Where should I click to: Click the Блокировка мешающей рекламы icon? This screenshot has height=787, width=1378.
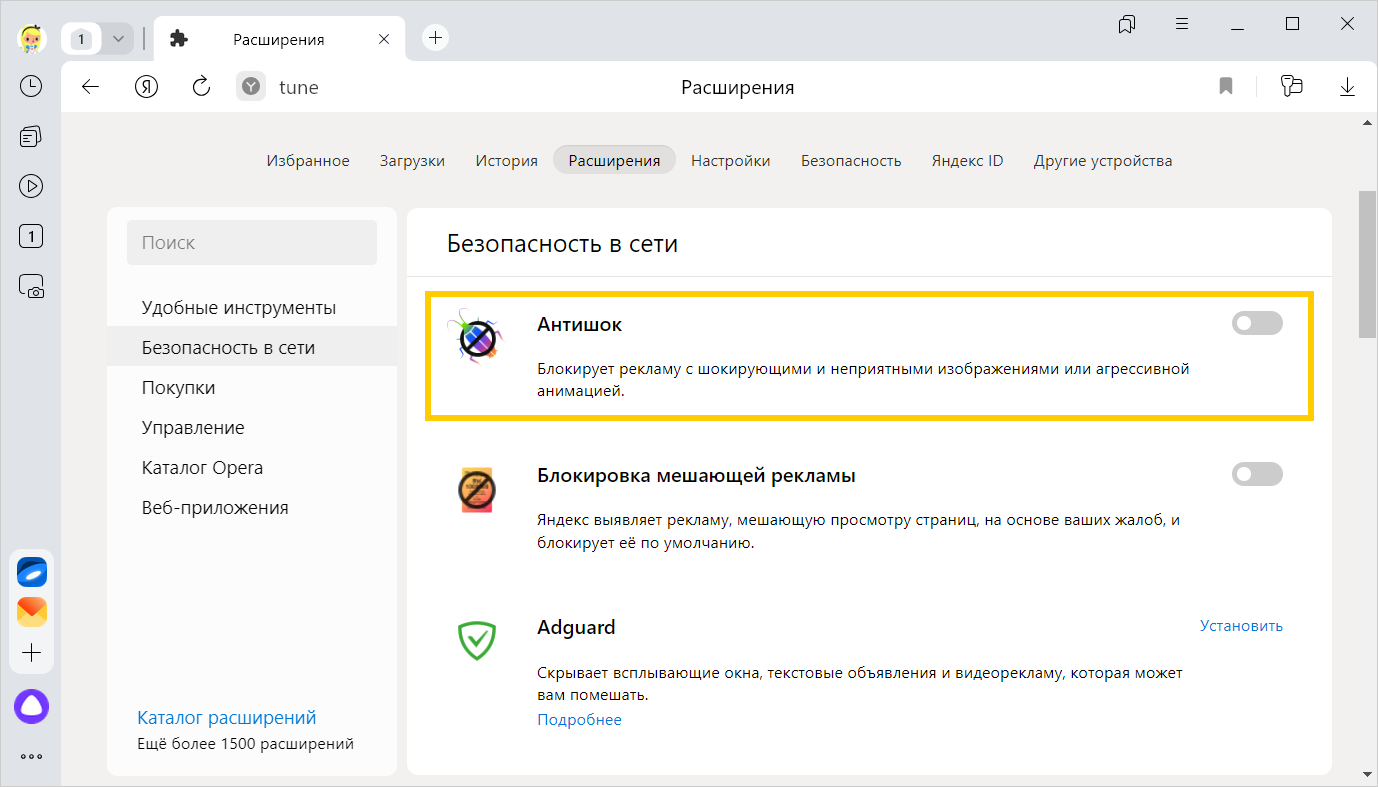click(x=477, y=490)
